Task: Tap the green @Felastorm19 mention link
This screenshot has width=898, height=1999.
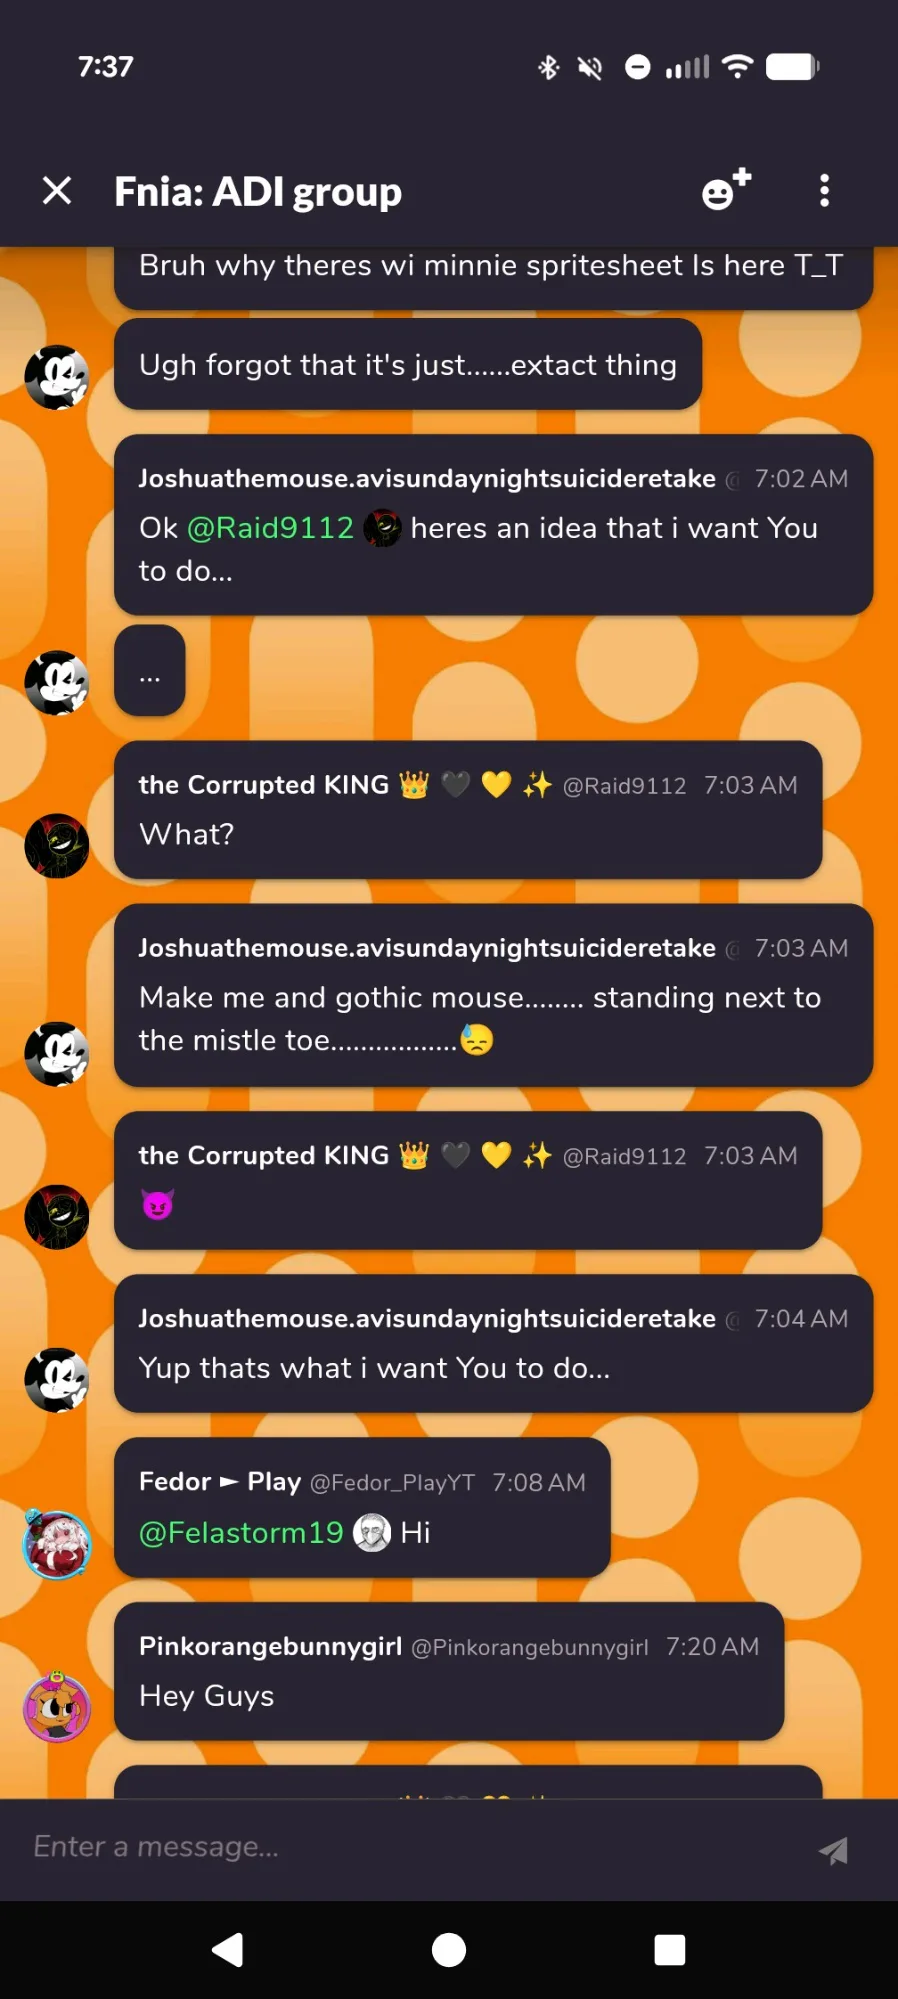Action: coord(241,1532)
